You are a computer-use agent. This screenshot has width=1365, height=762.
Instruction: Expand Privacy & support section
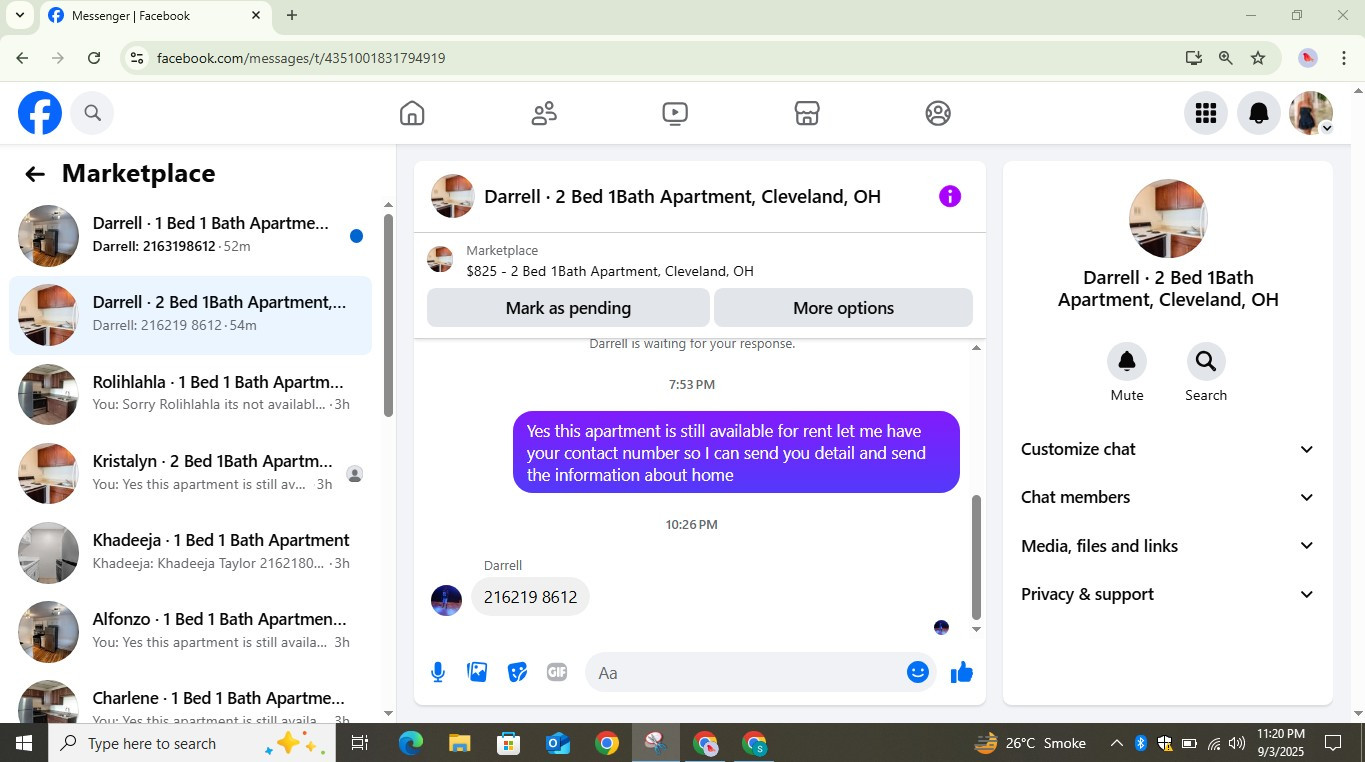1167,594
